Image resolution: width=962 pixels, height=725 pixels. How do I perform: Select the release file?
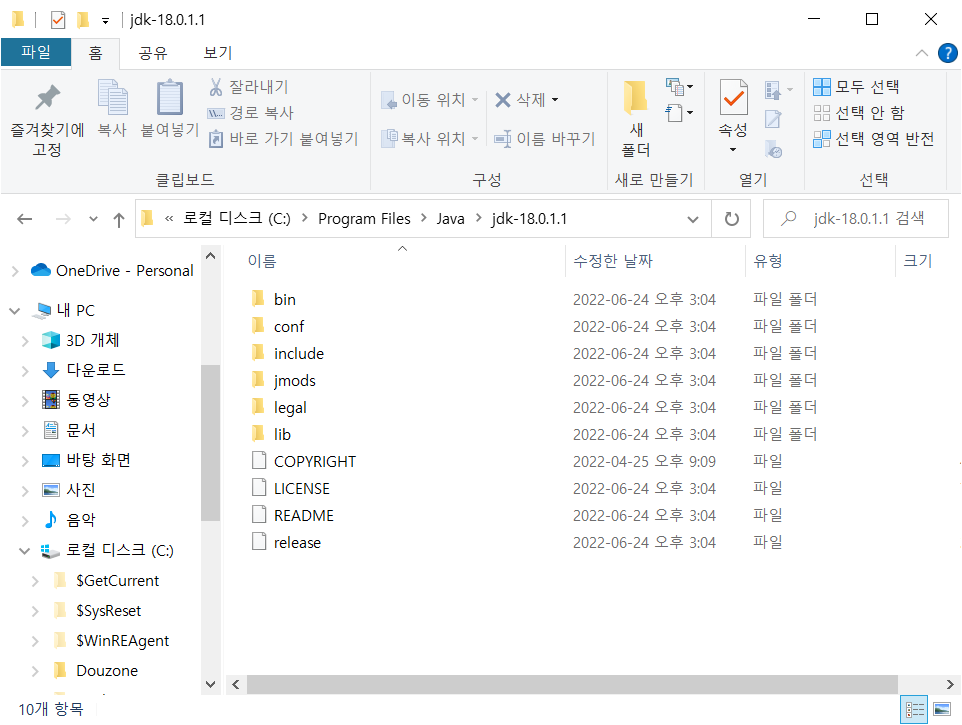coord(297,542)
